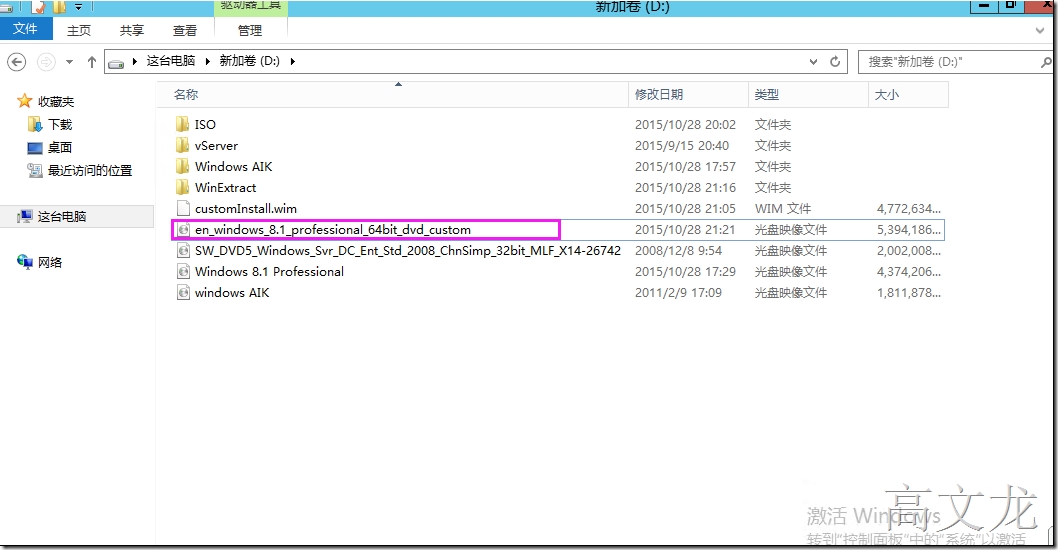Open the 文件 ribbon tab
Image resolution: width=1058 pixels, height=550 pixels.
click(26, 29)
